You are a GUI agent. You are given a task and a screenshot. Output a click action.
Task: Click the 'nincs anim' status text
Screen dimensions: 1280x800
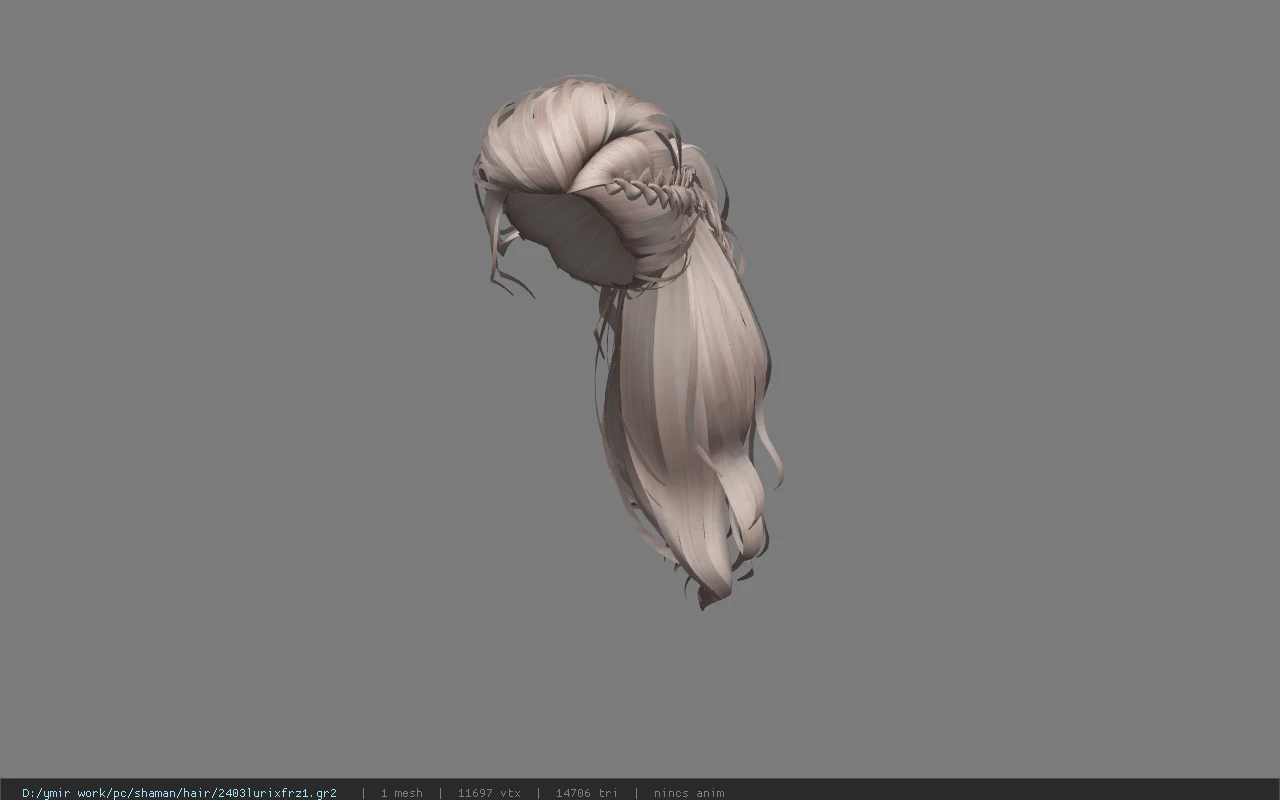(689, 793)
